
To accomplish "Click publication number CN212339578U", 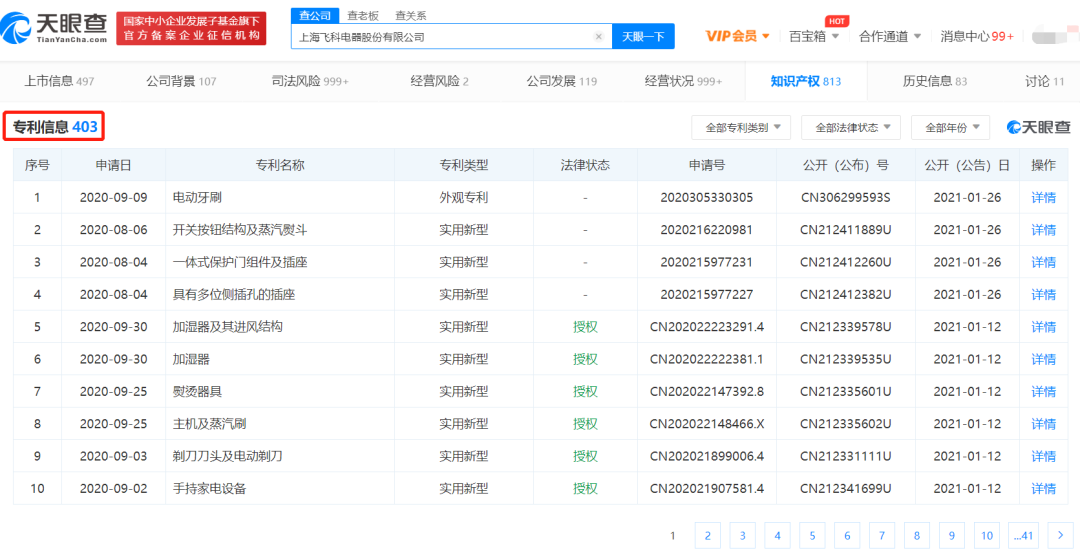I will (x=846, y=327).
